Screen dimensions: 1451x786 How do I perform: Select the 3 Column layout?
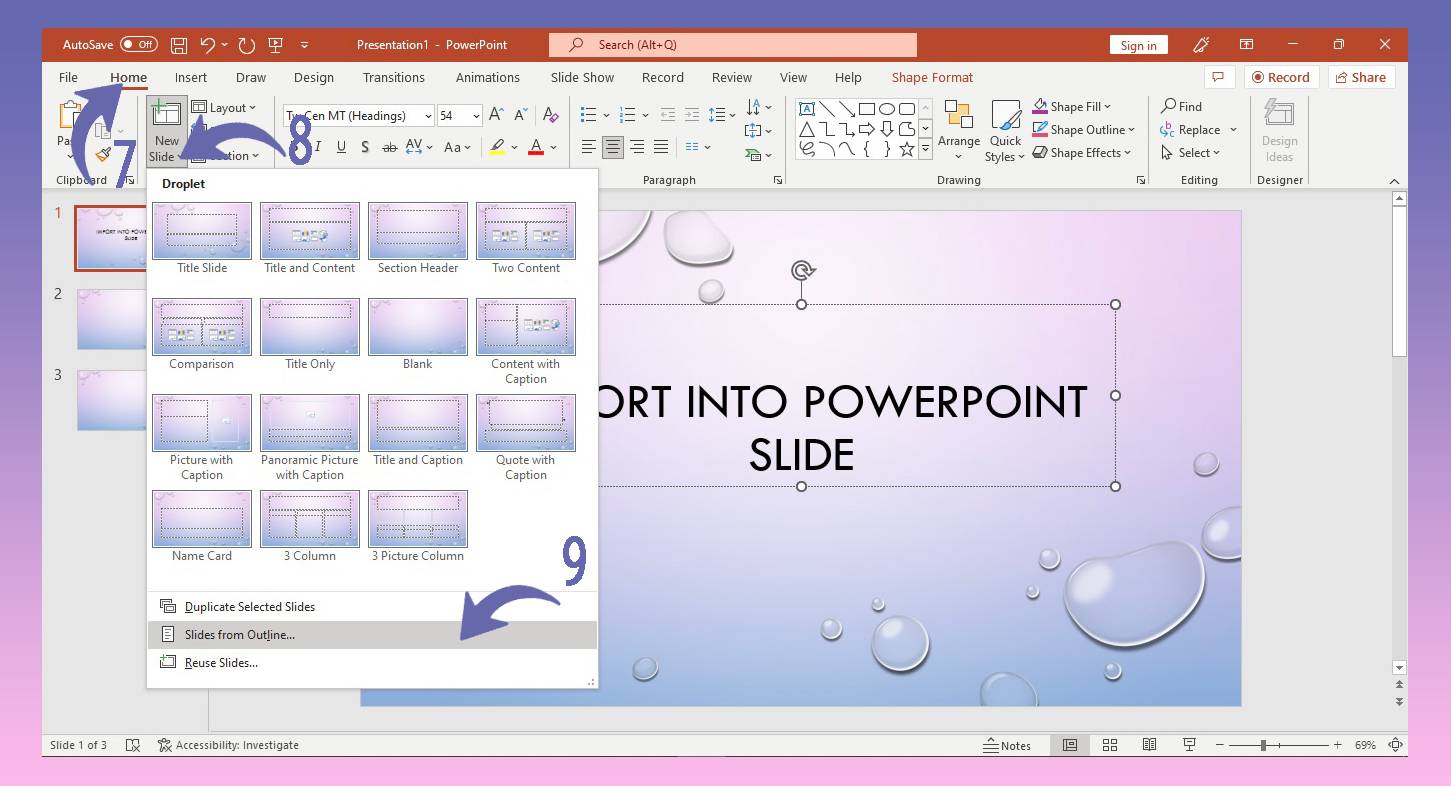(x=310, y=527)
